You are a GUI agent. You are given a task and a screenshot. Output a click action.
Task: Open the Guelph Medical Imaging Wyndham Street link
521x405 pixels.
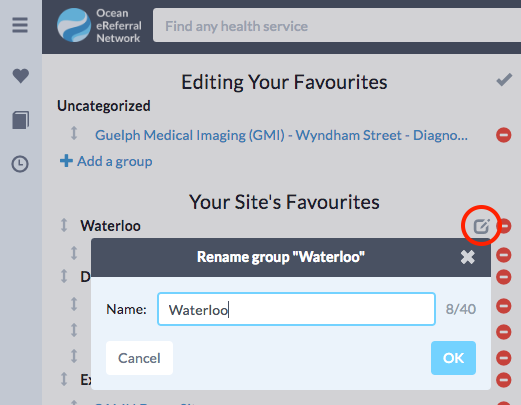click(x=281, y=135)
